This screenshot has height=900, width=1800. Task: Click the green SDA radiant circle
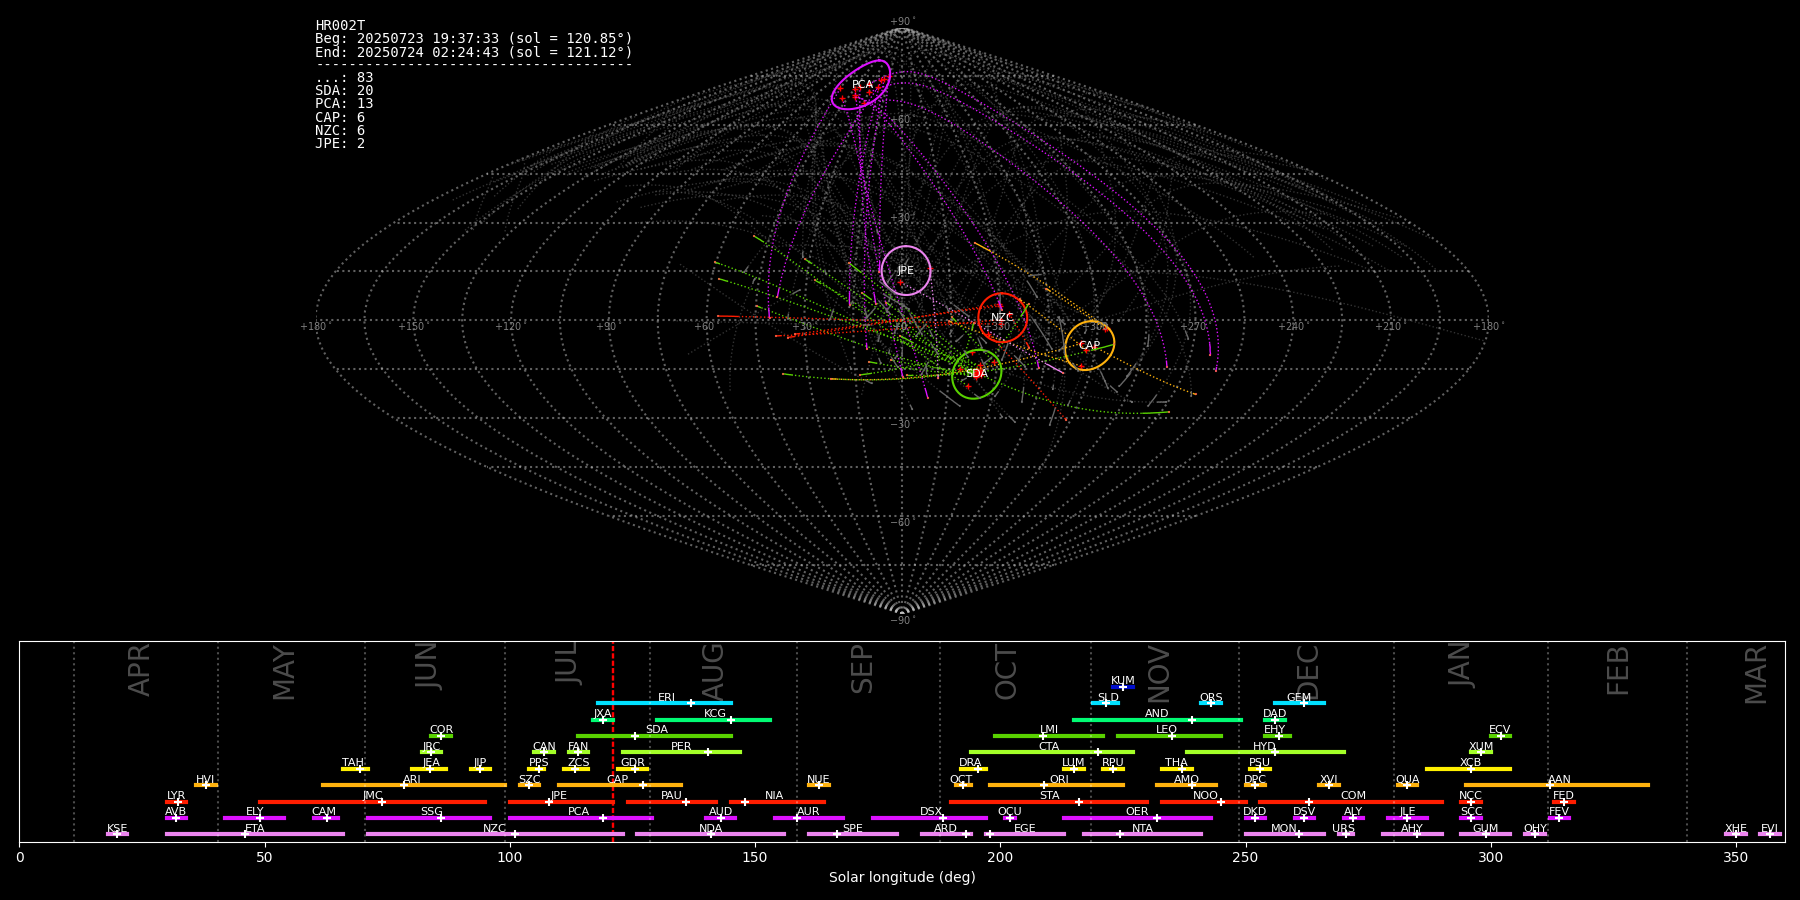[x=977, y=374]
